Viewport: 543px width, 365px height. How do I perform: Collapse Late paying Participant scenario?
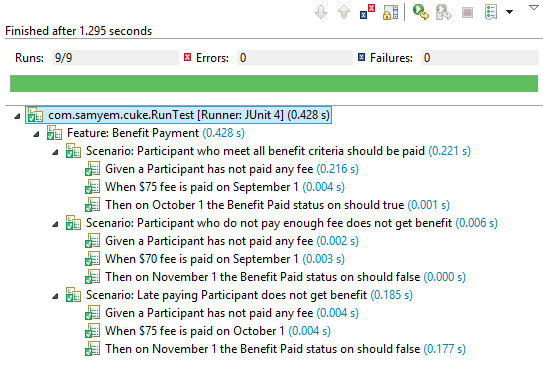coord(55,296)
